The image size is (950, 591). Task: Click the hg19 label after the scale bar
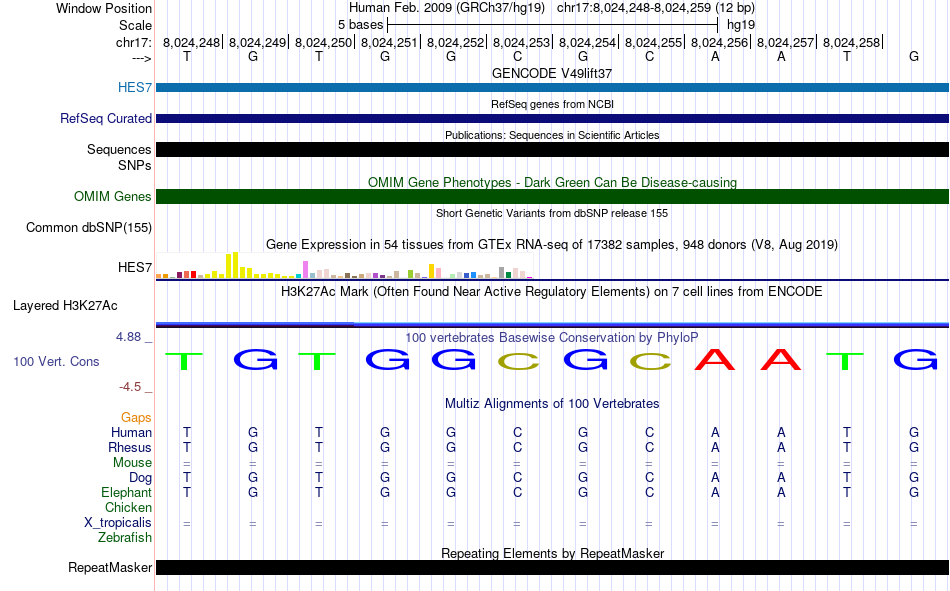coord(740,25)
